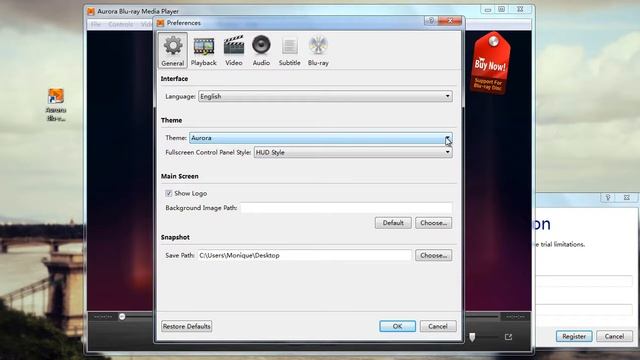Open Controls menu in Aurora player
640x360 pixels.
(x=121, y=24)
